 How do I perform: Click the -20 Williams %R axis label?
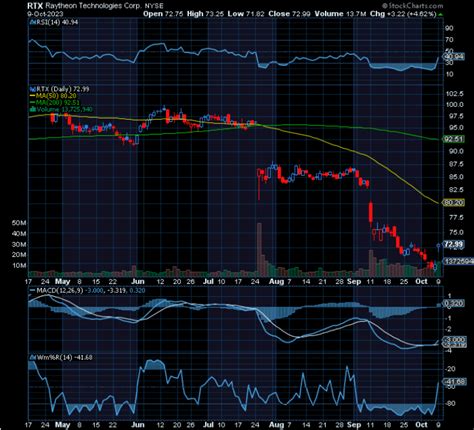(x=451, y=369)
